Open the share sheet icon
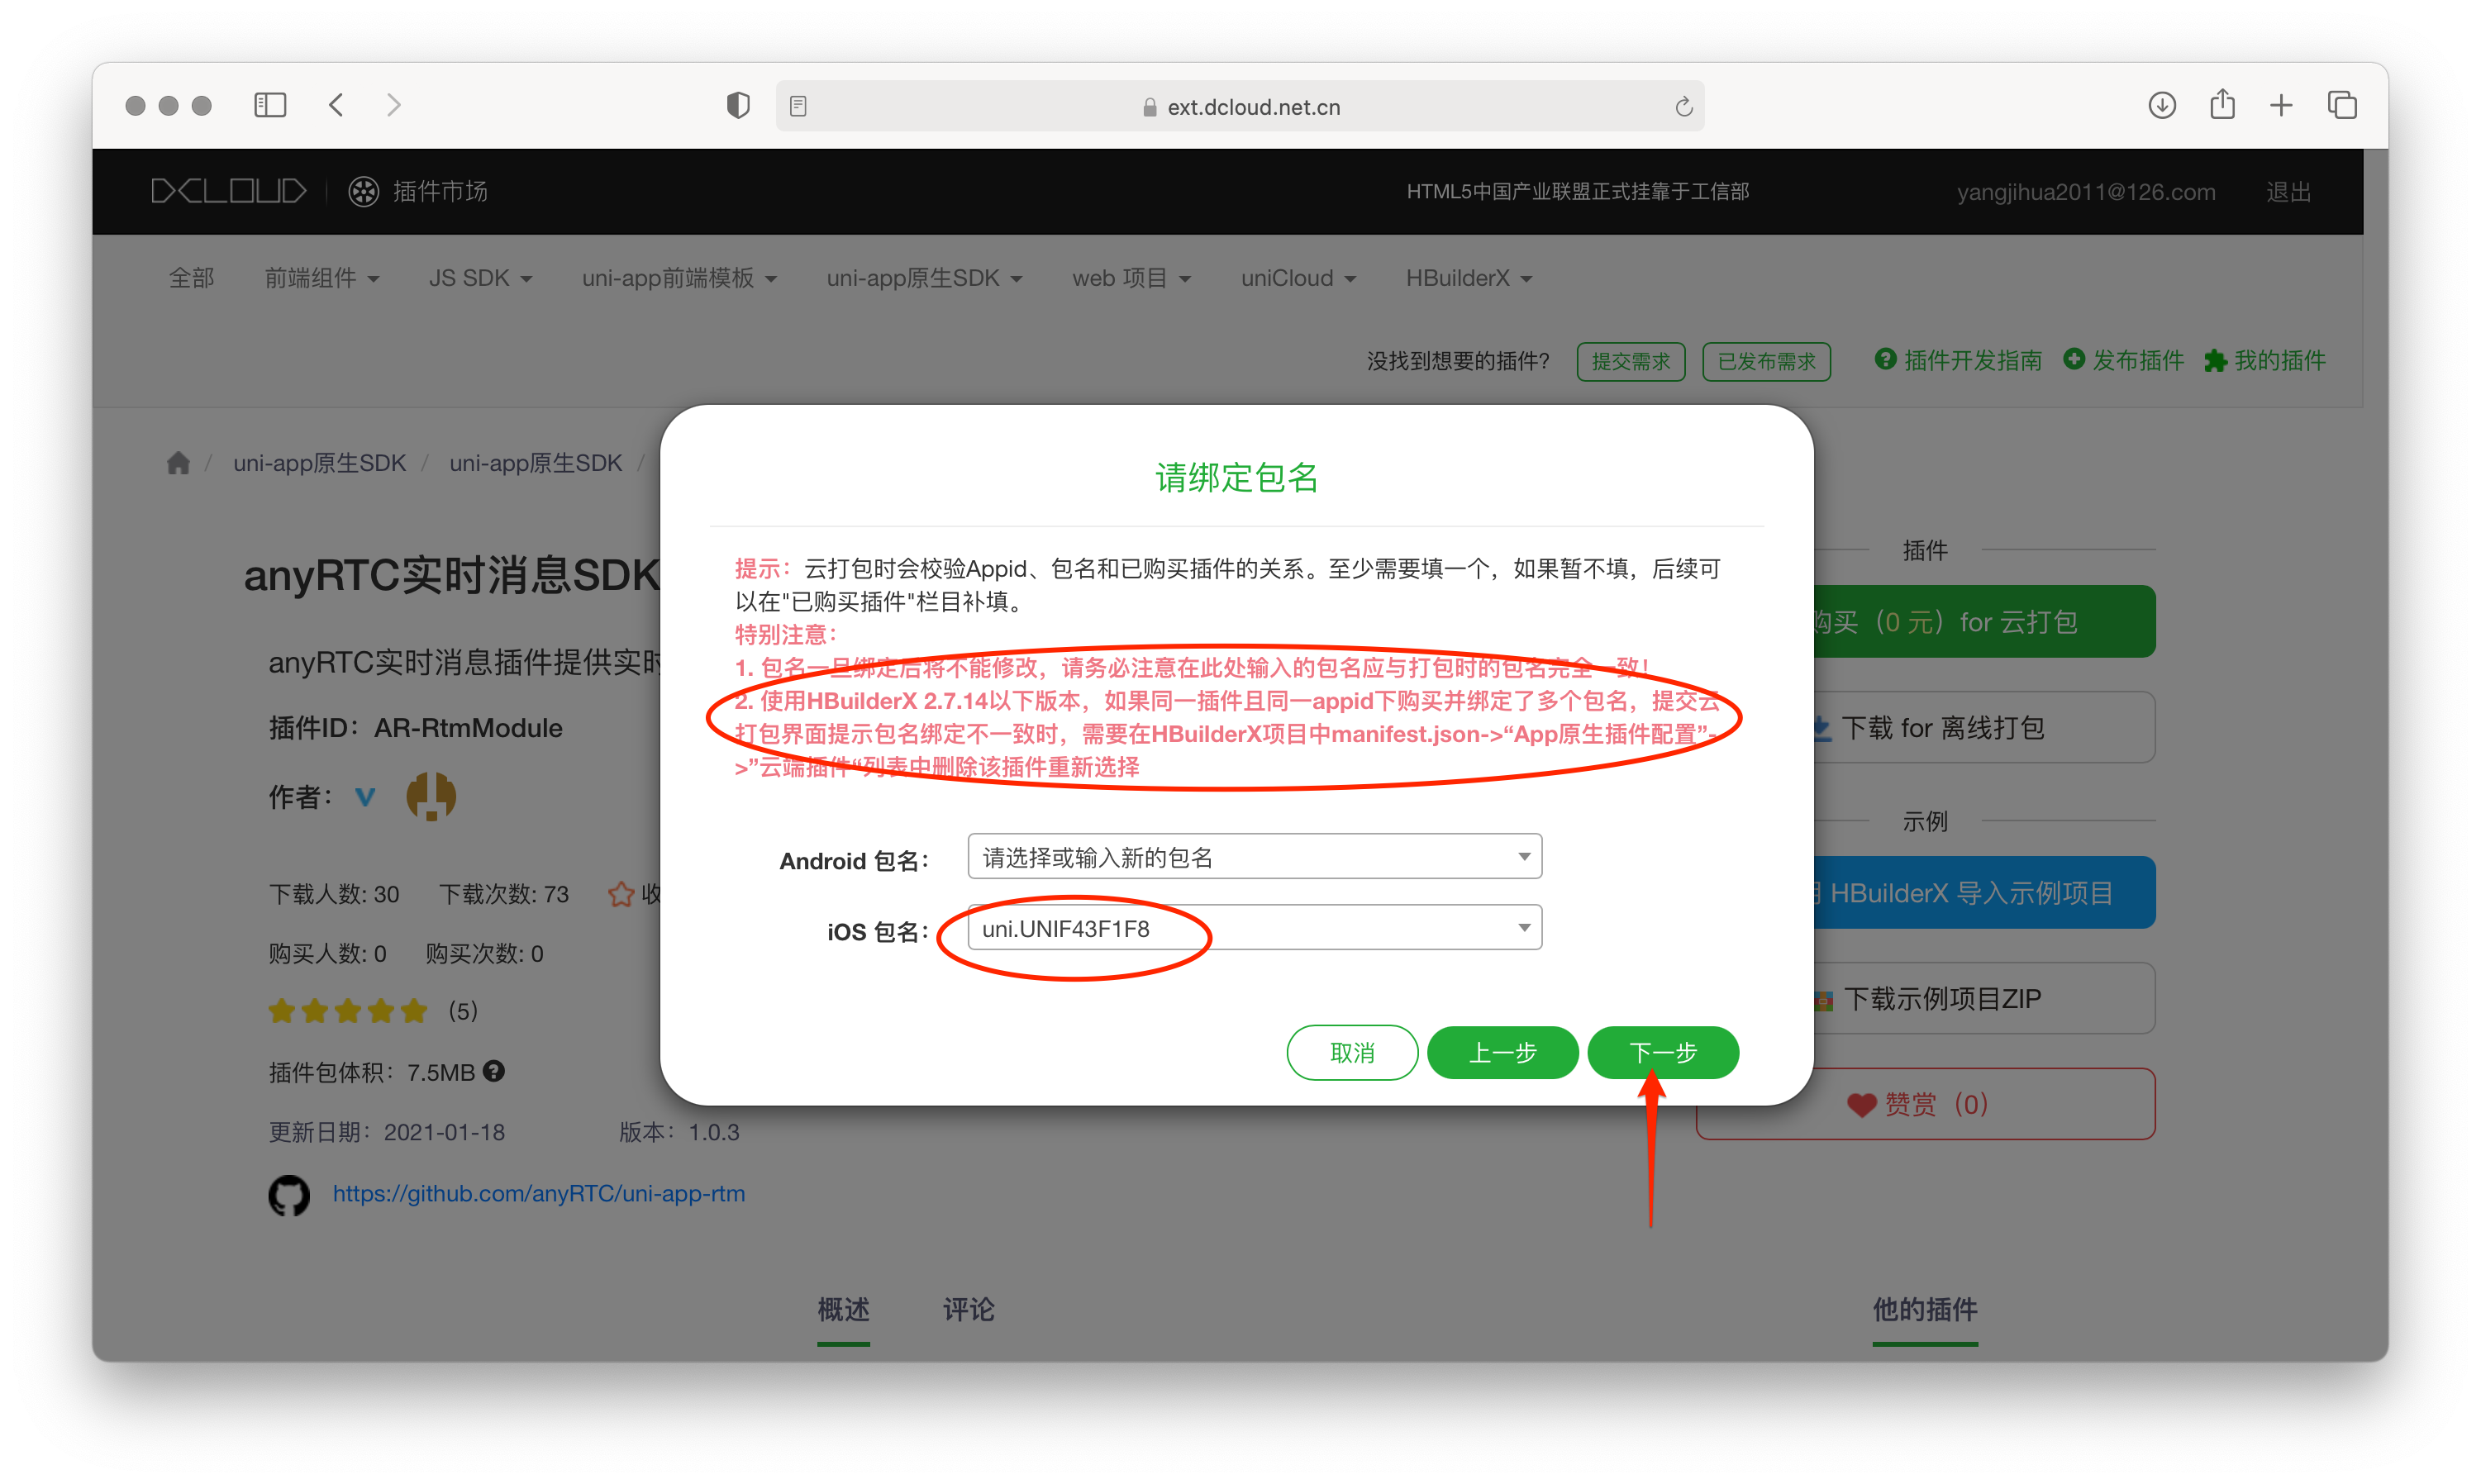Viewport: 2481px width, 1484px height. (2222, 104)
